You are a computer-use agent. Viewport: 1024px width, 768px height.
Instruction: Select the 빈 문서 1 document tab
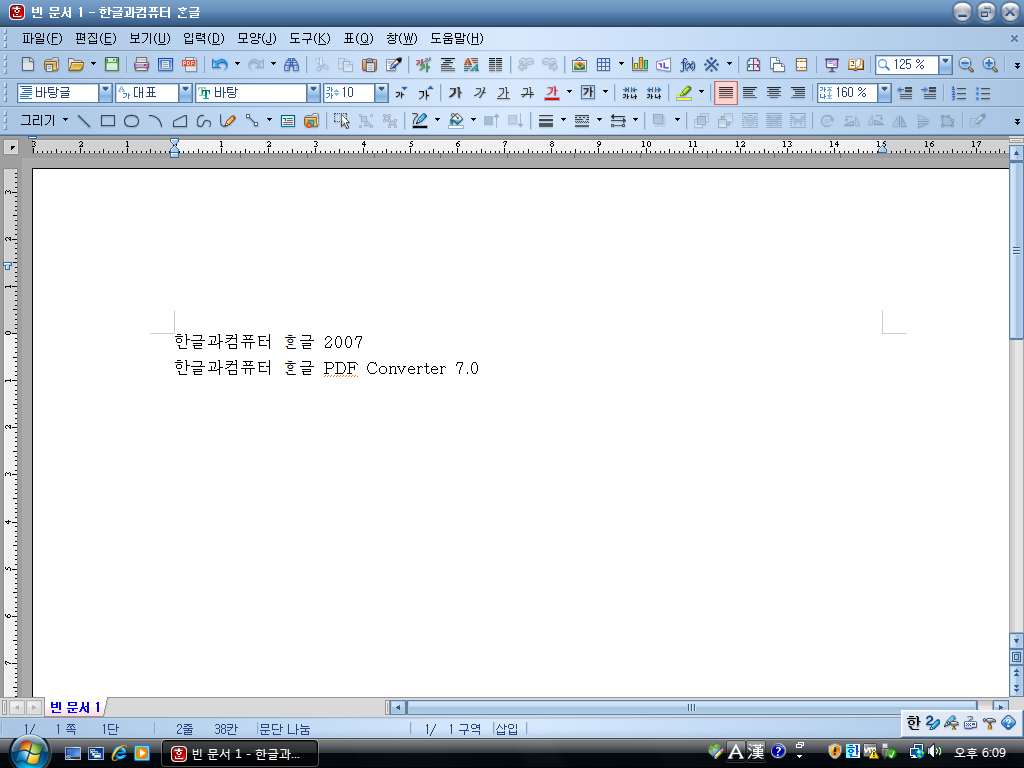tap(75, 707)
